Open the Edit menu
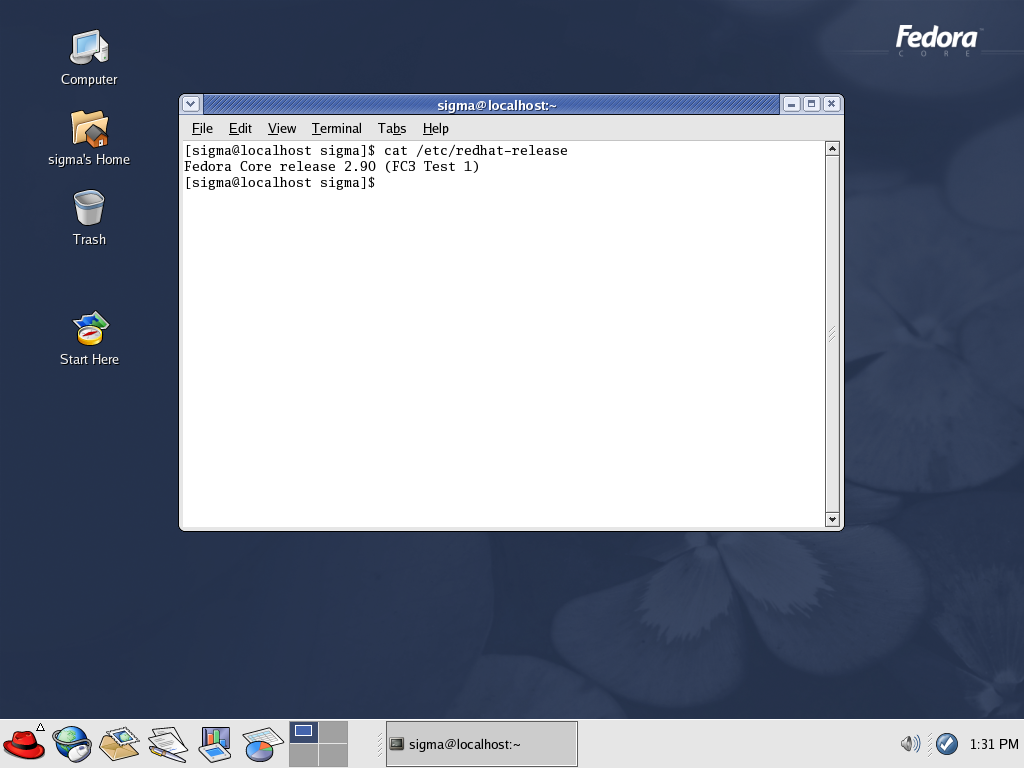Image resolution: width=1024 pixels, height=768 pixels. [240, 129]
